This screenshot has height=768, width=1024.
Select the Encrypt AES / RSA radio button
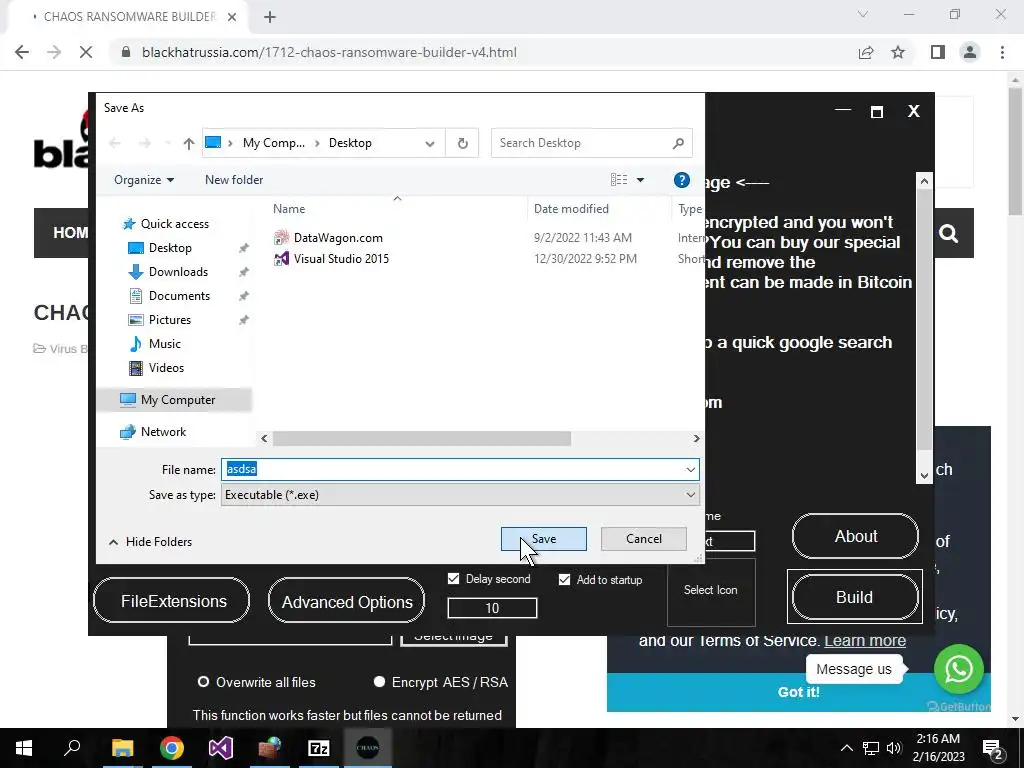[x=379, y=682]
